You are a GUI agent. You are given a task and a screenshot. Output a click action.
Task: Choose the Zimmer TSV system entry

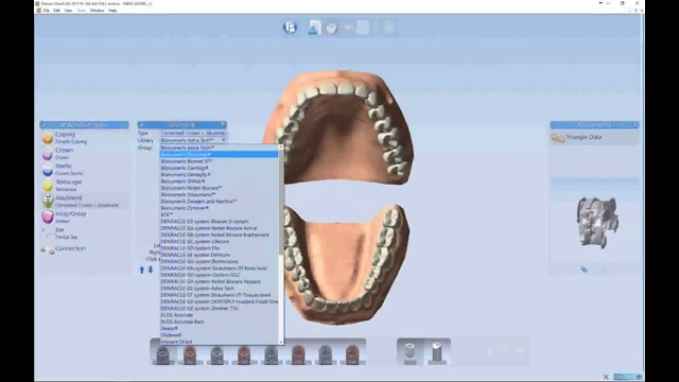(x=200, y=308)
